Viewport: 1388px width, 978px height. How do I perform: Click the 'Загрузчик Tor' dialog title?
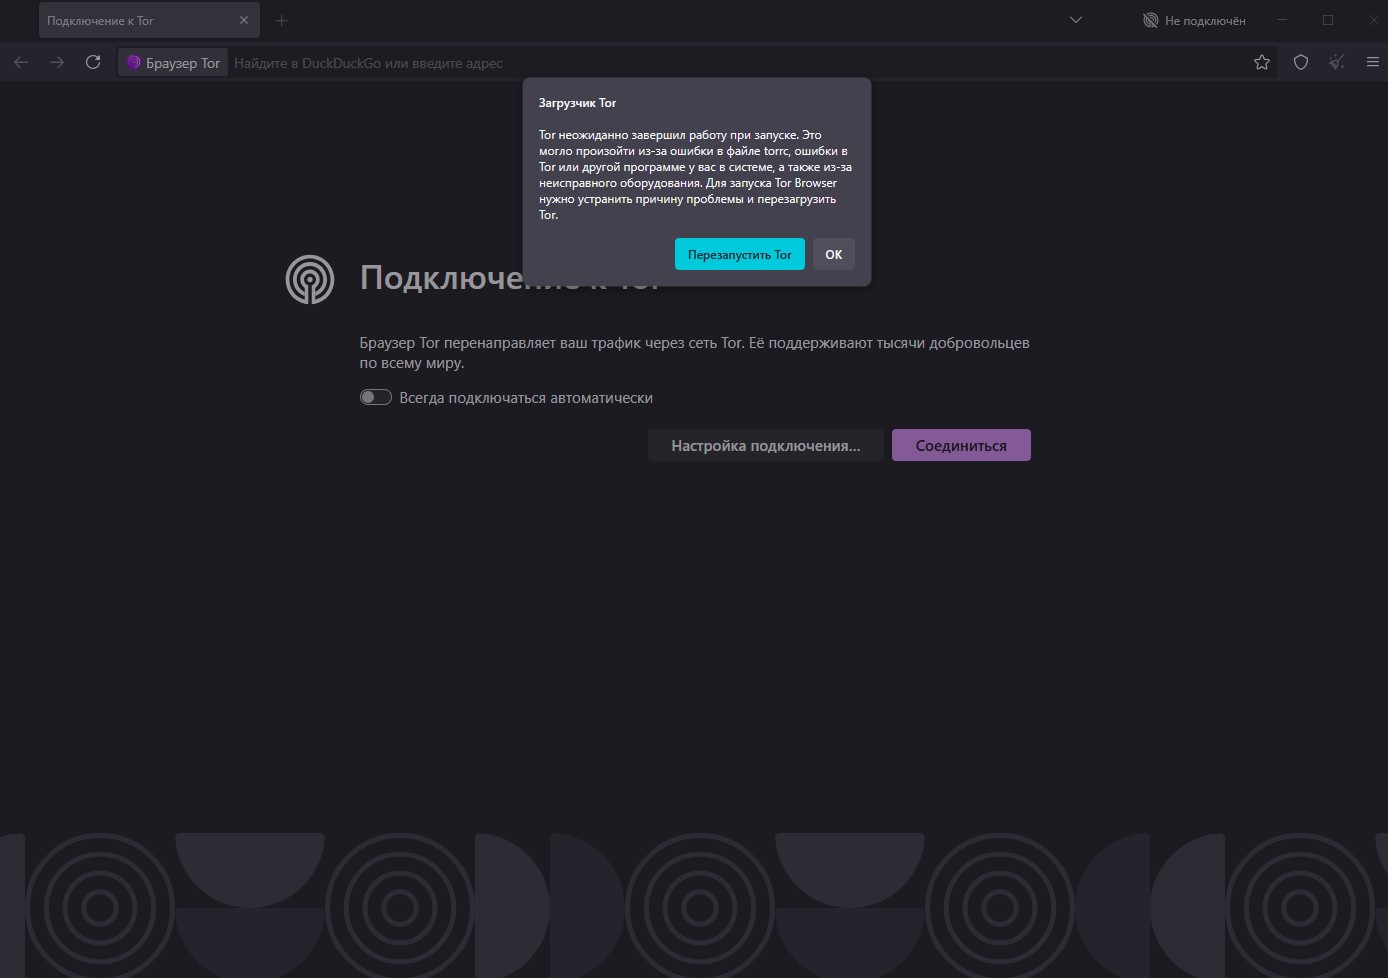pos(577,103)
